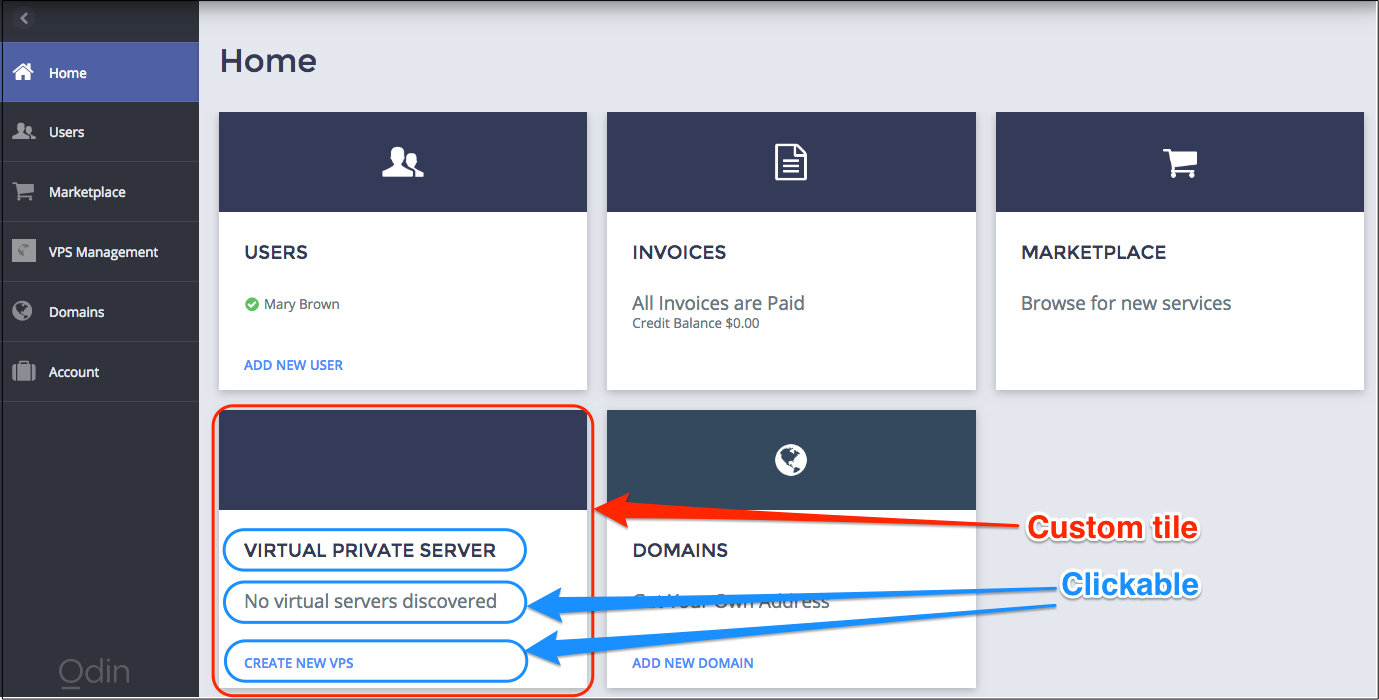Click the Marketplace cart icon in sidebar
1379x700 pixels.
(23, 192)
